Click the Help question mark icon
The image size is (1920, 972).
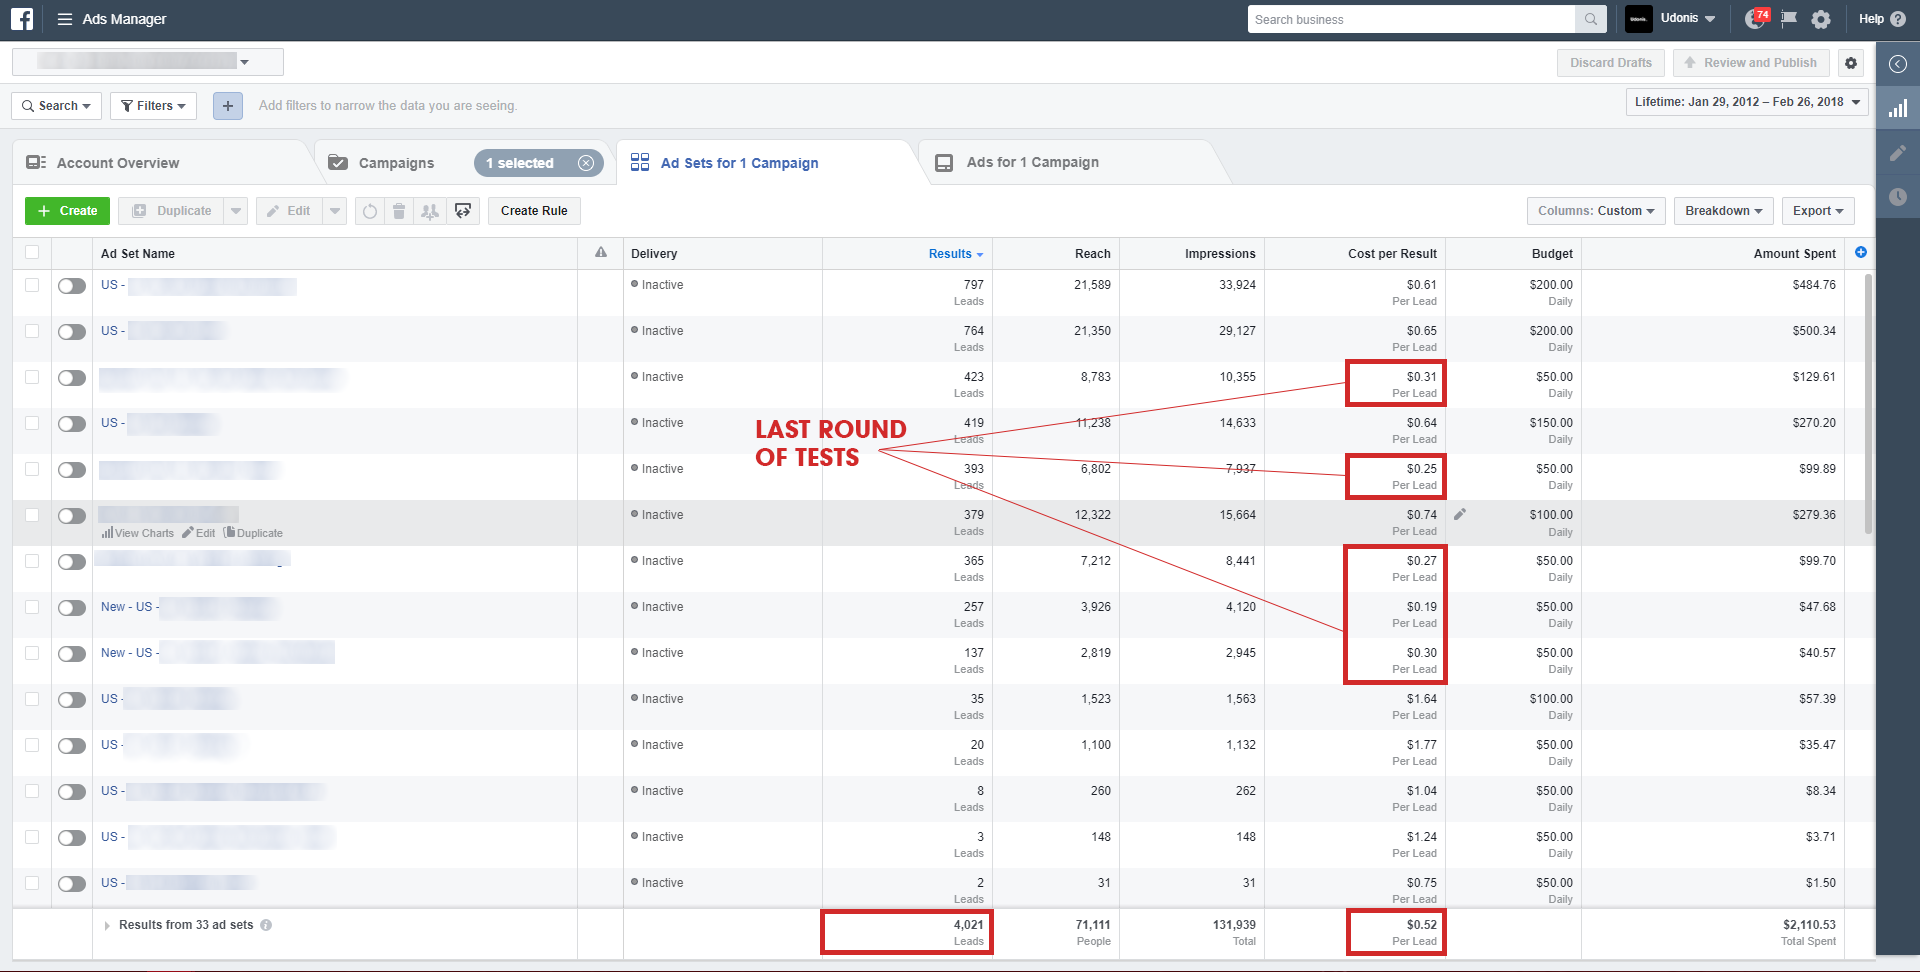pyautogui.click(x=1898, y=19)
